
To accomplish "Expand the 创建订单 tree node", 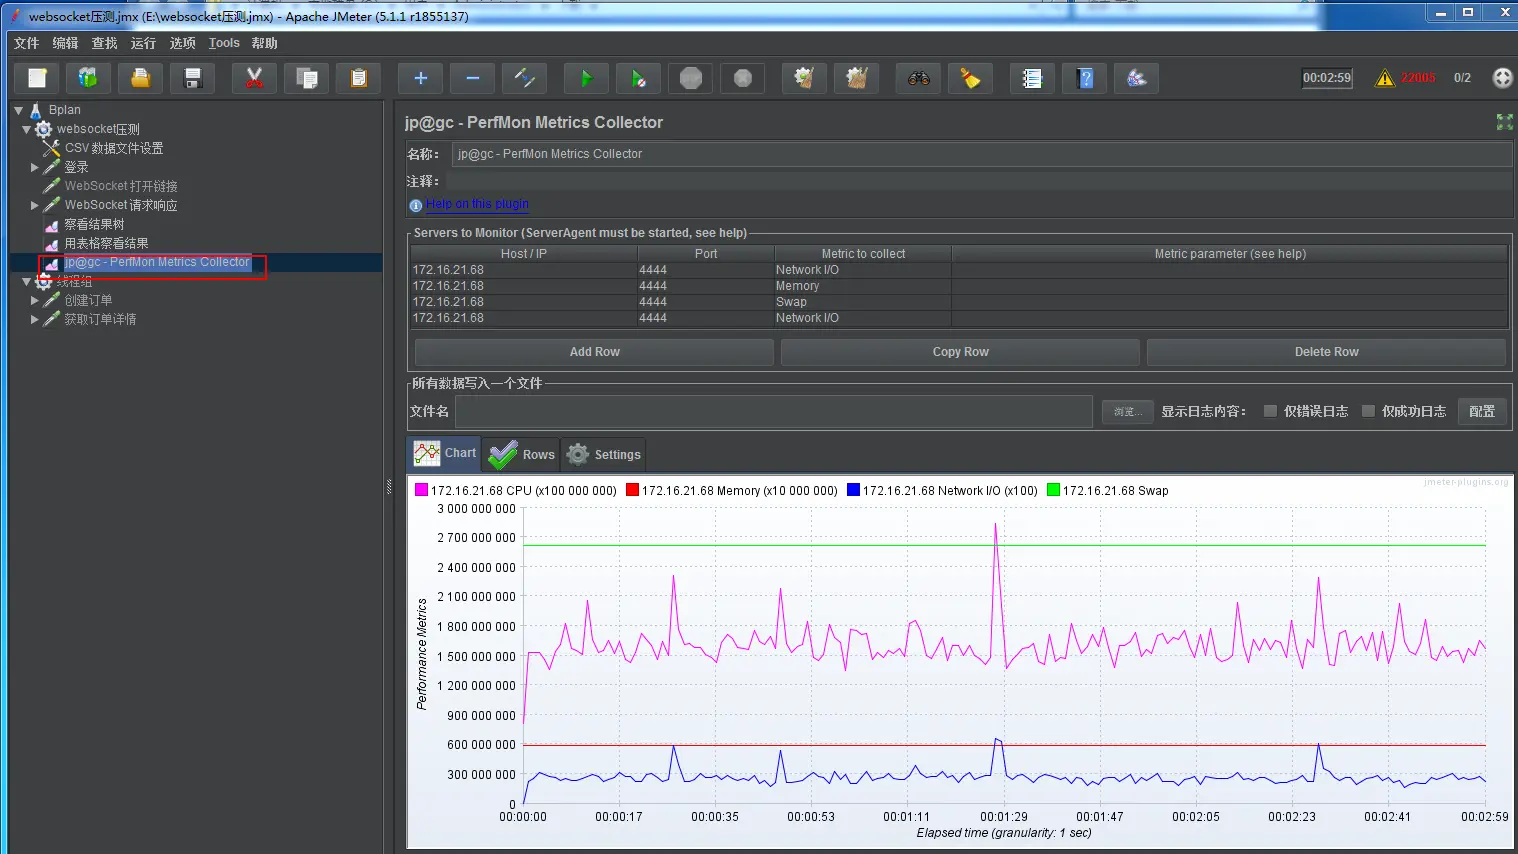I will coord(35,300).
